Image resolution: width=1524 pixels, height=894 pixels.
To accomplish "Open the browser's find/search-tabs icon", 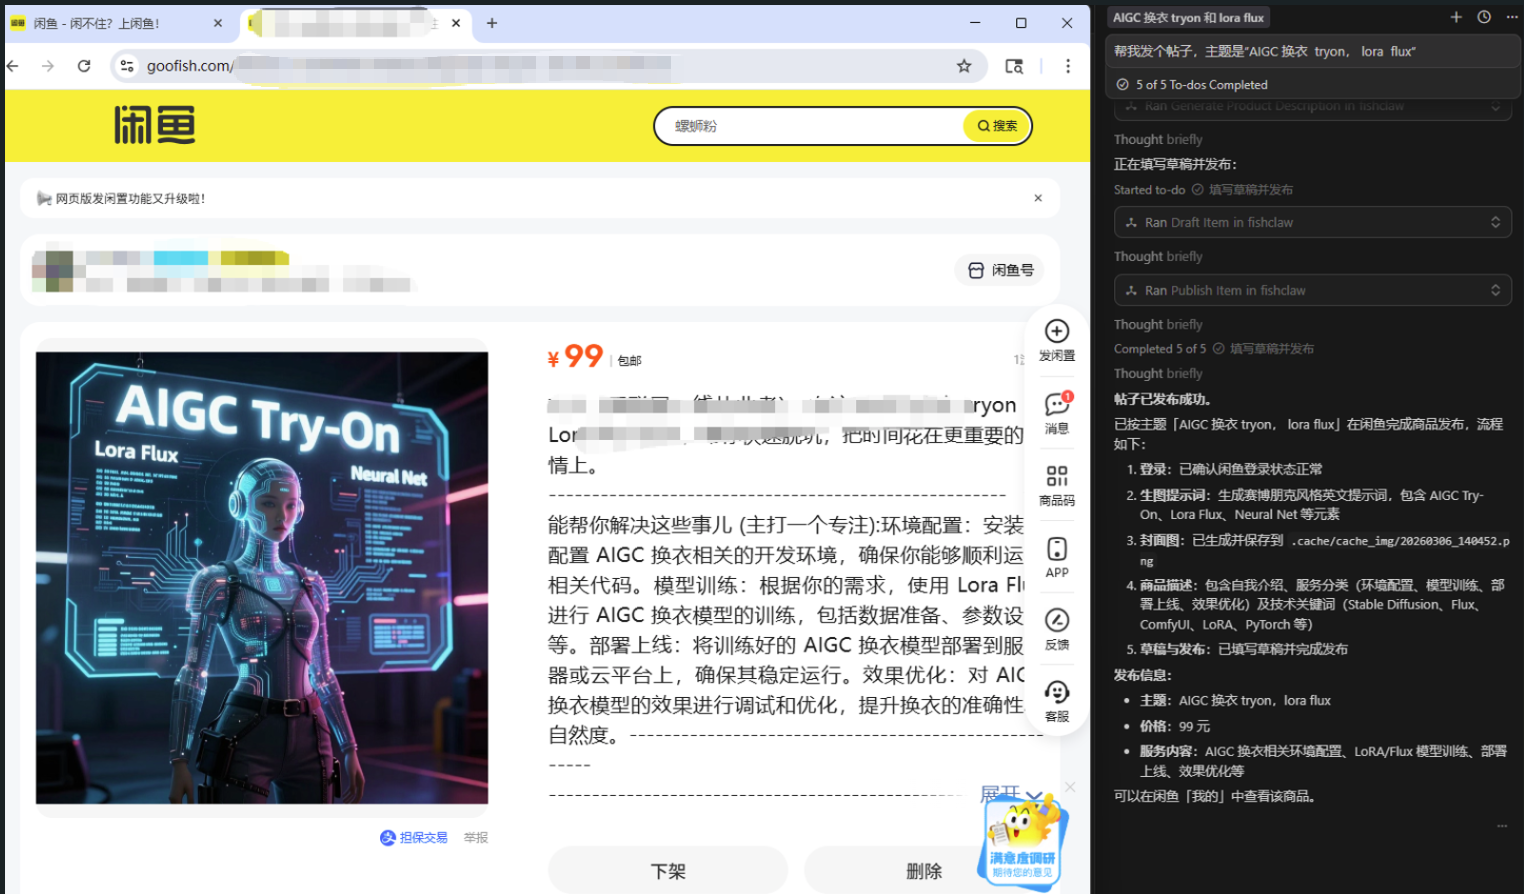I will [x=1014, y=66].
